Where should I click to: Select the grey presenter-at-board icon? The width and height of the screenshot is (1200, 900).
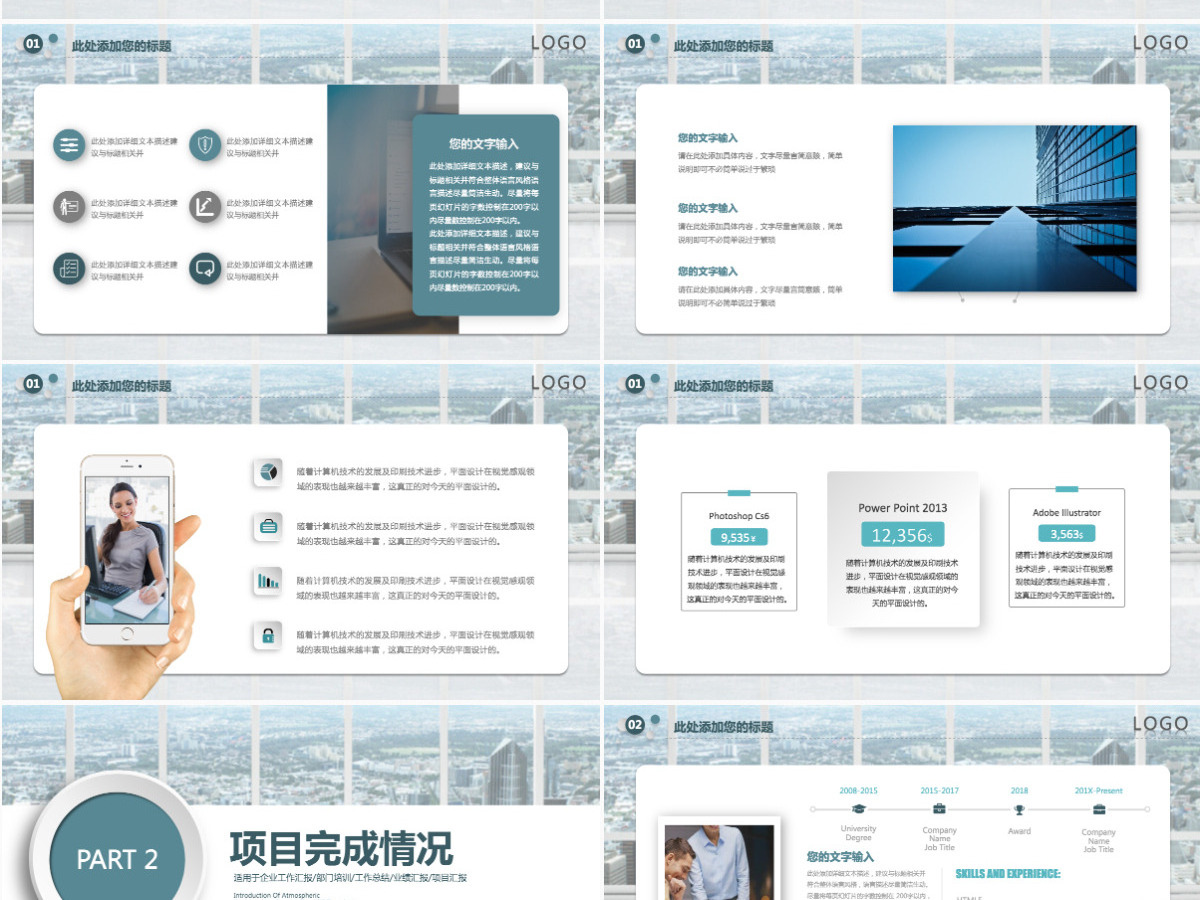[69, 207]
